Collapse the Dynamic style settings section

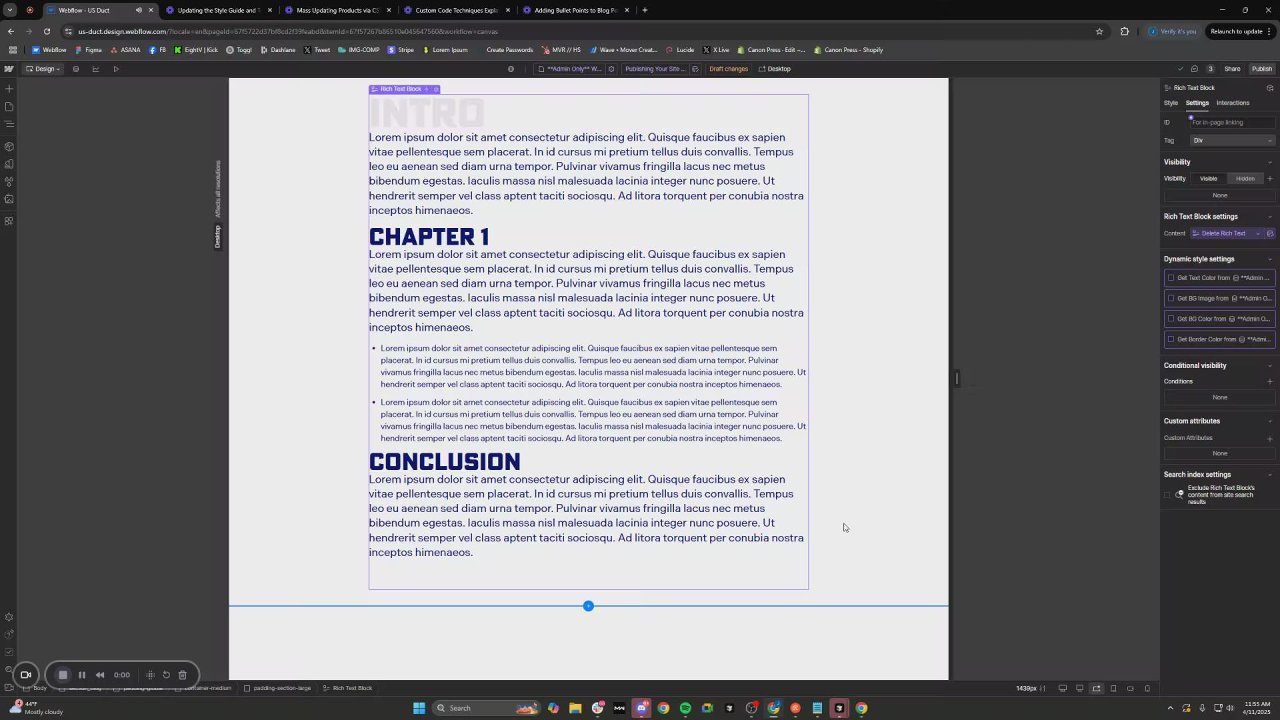(x=1270, y=259)
